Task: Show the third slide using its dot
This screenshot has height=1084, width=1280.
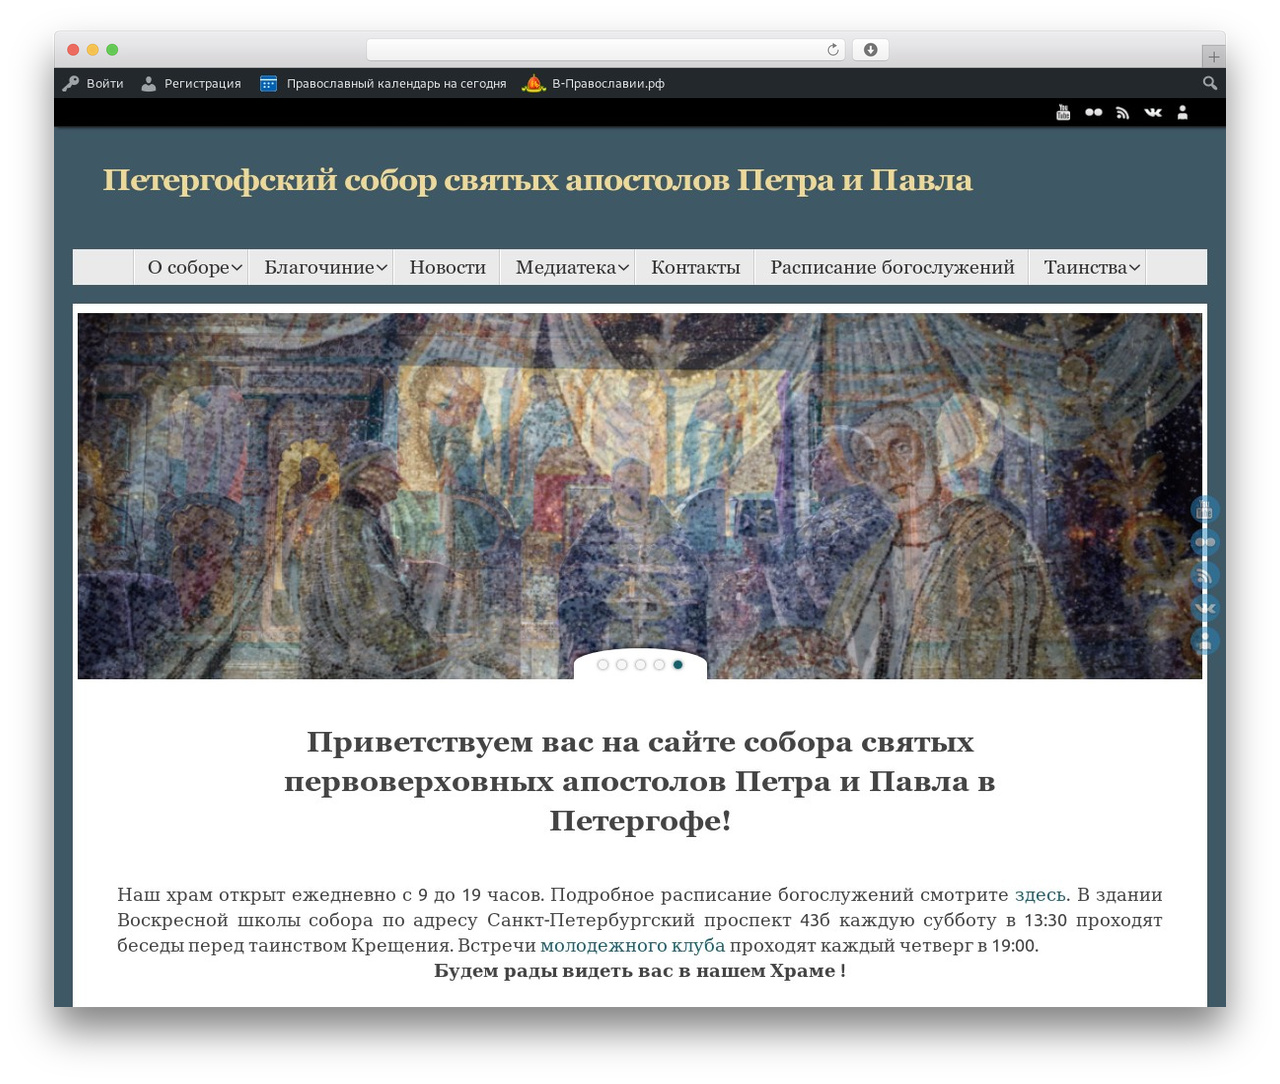Action: click(x=640, y=665)
